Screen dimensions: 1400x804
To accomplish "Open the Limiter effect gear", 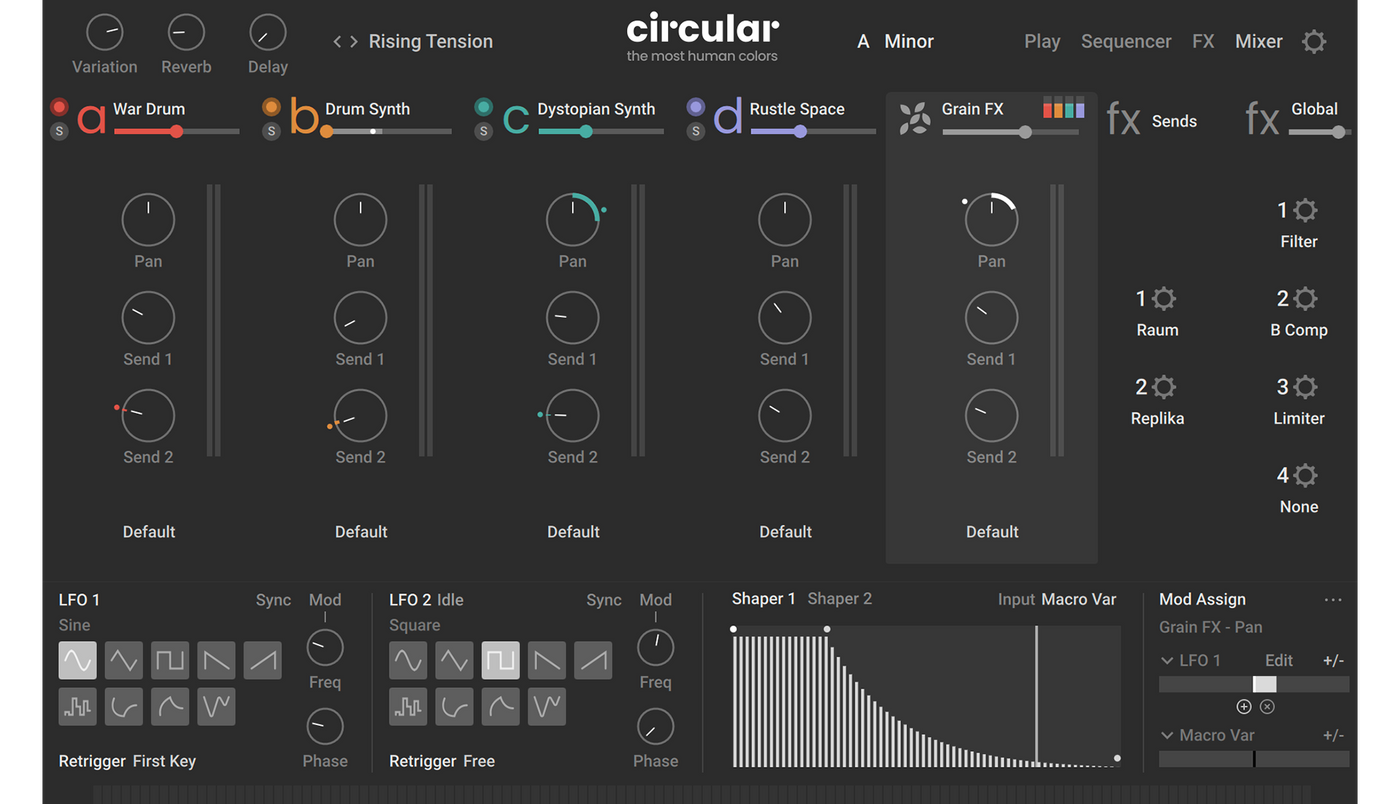I will click(1305, 387).
